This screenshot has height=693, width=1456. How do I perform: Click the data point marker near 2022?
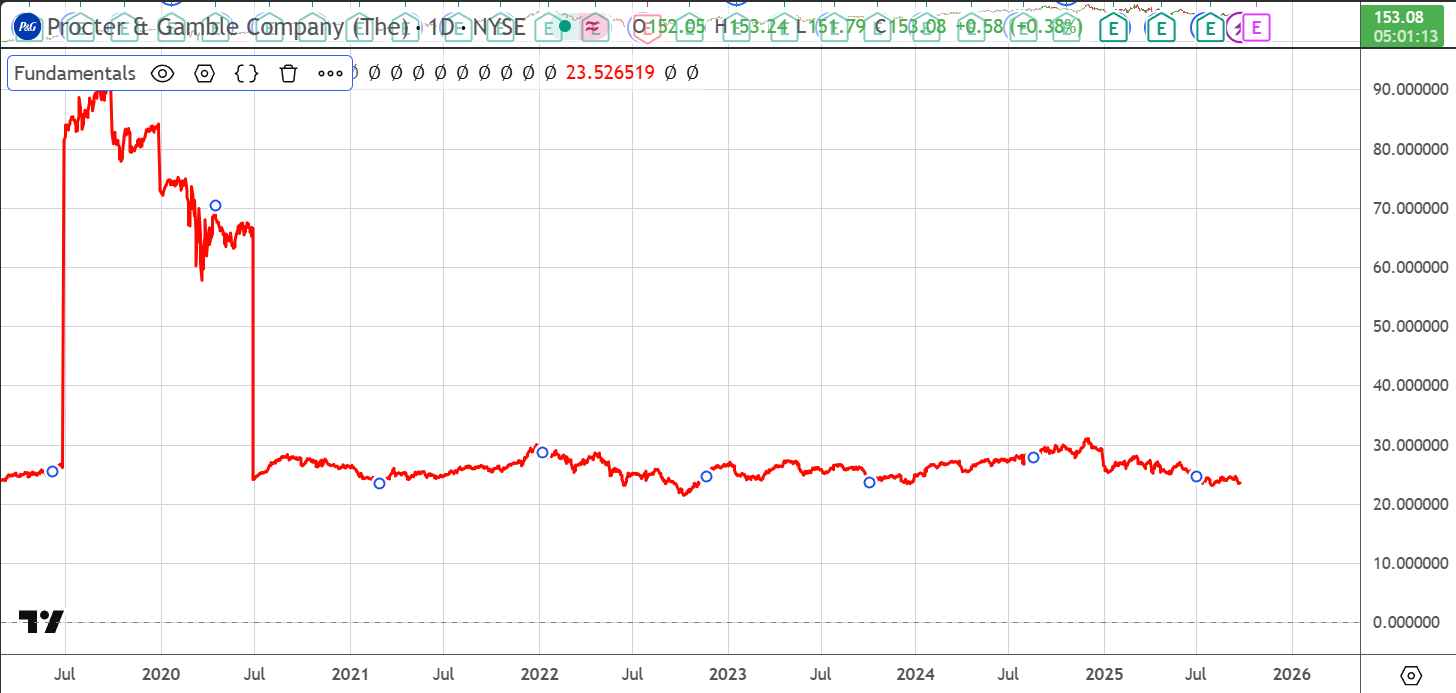coord(543,452)
